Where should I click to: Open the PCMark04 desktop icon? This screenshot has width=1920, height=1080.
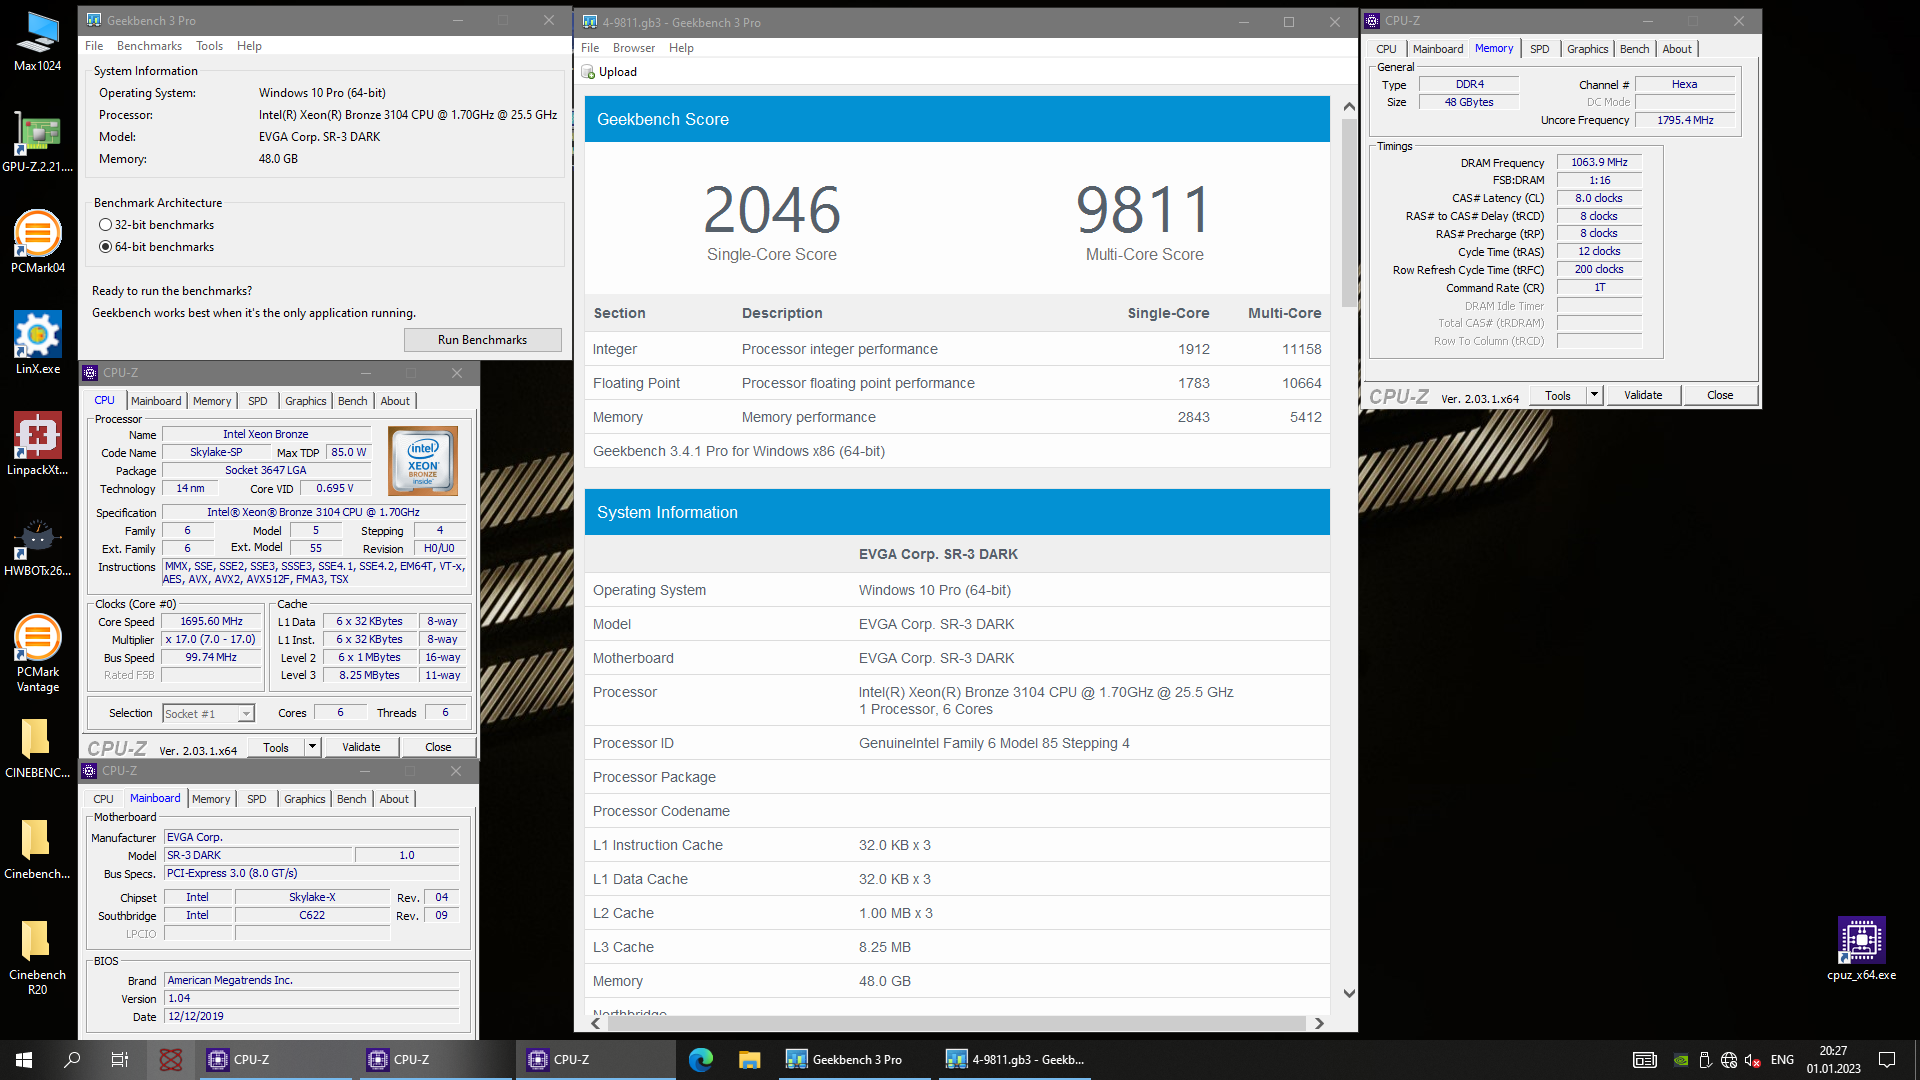pyautogui.click(x=37, y=243)
